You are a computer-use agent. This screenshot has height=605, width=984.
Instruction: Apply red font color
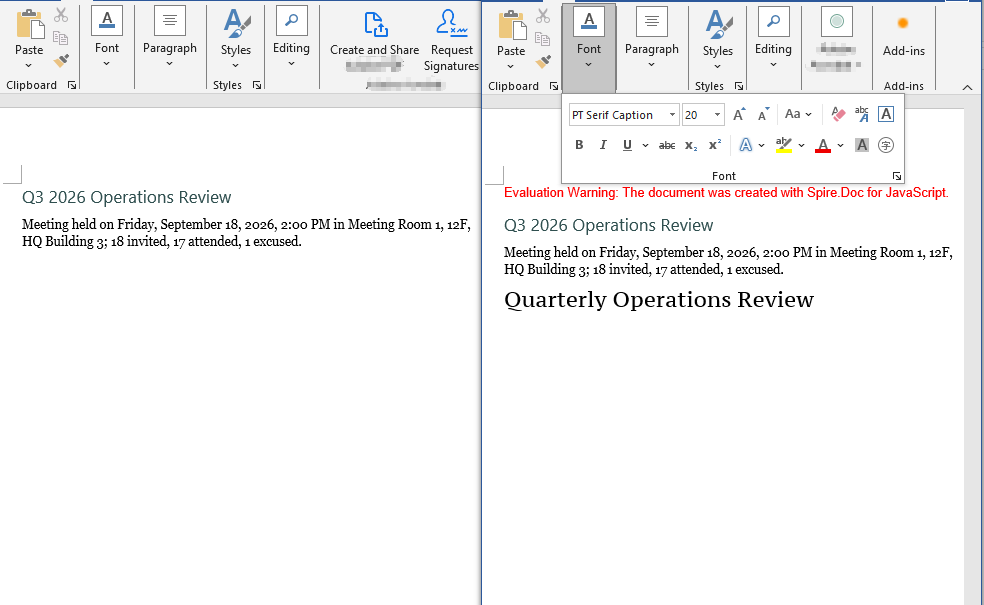(x=823, y=145)
